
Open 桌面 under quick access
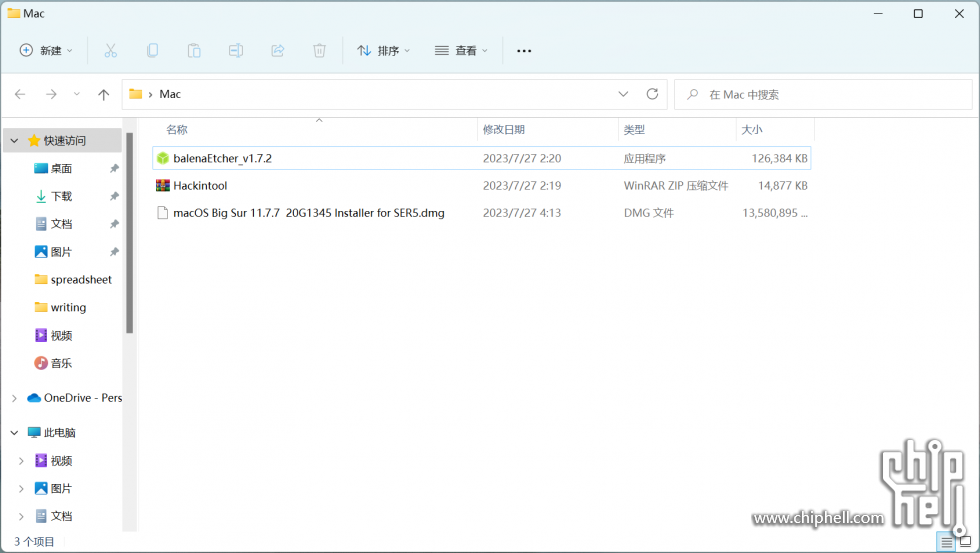[61, 169]
